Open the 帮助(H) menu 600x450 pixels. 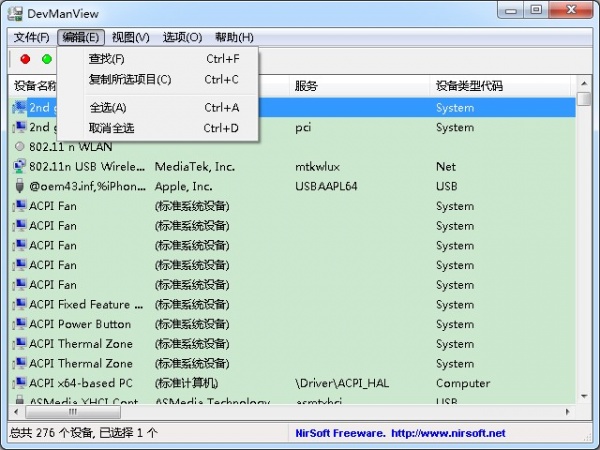pos(233,37)
